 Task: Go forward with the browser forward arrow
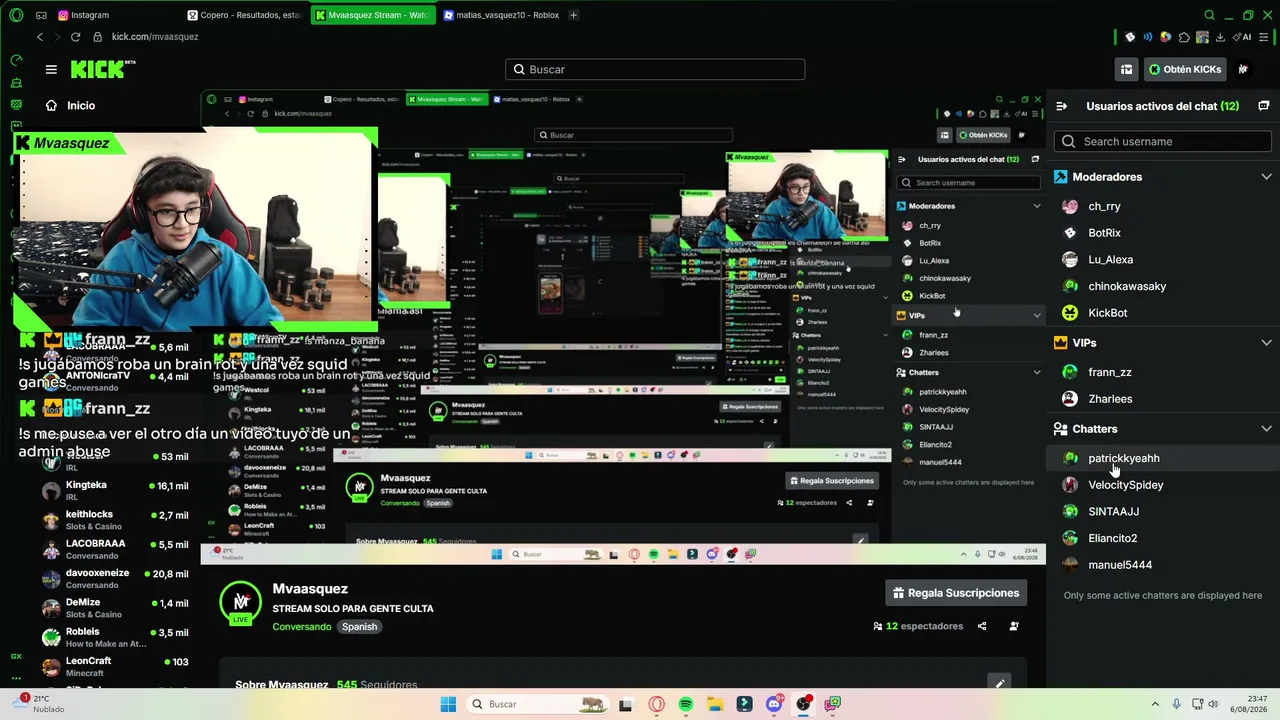coord(57,37)
